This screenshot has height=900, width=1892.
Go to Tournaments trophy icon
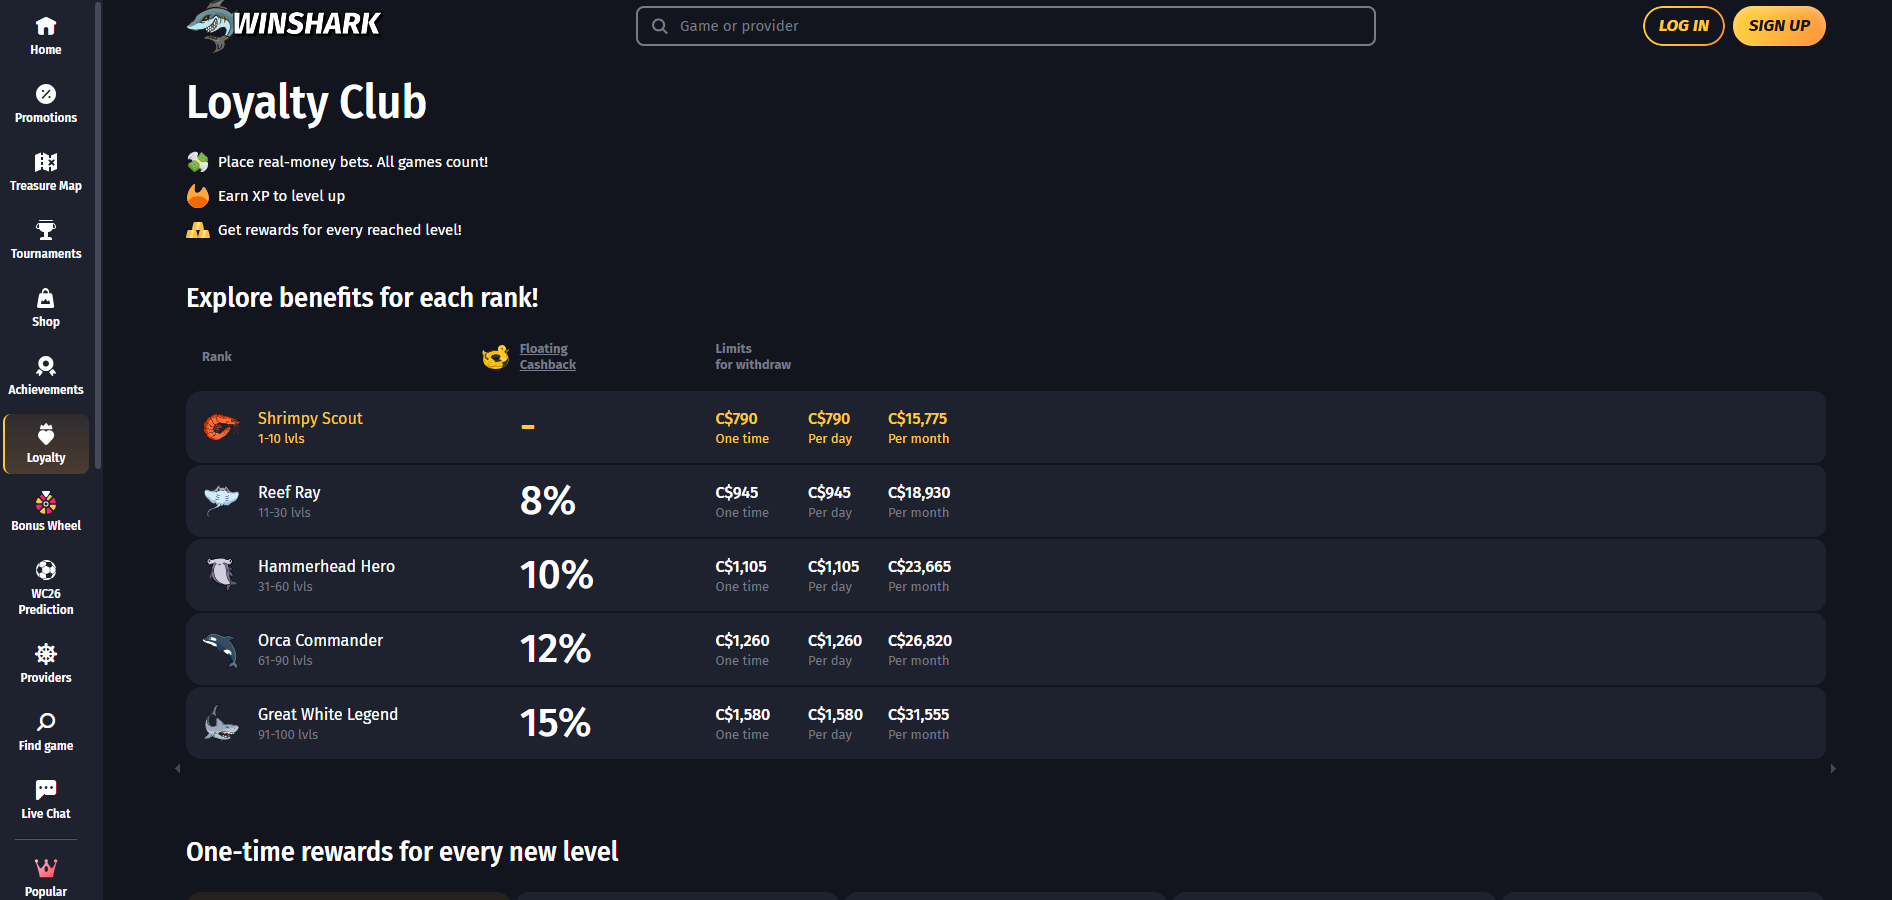point(46,230)
